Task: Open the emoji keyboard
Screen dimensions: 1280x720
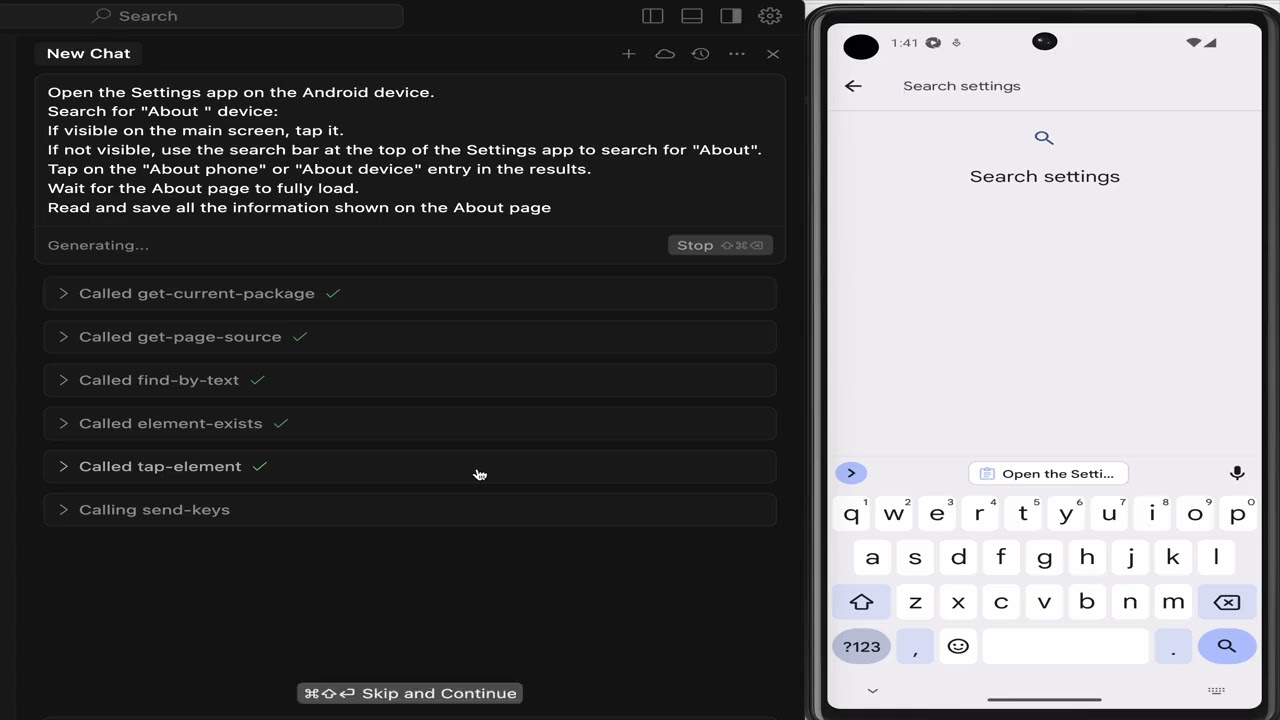Action: click(958, 646)
